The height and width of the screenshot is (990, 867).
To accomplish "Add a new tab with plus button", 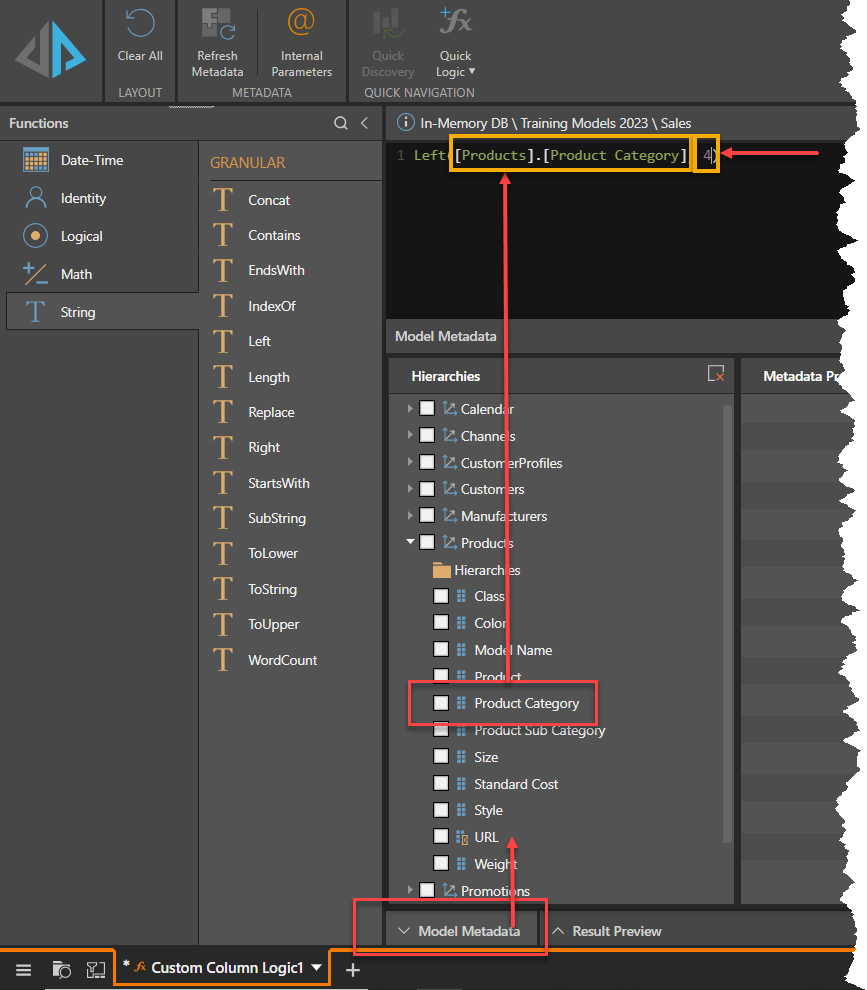I will coord(352,969).
